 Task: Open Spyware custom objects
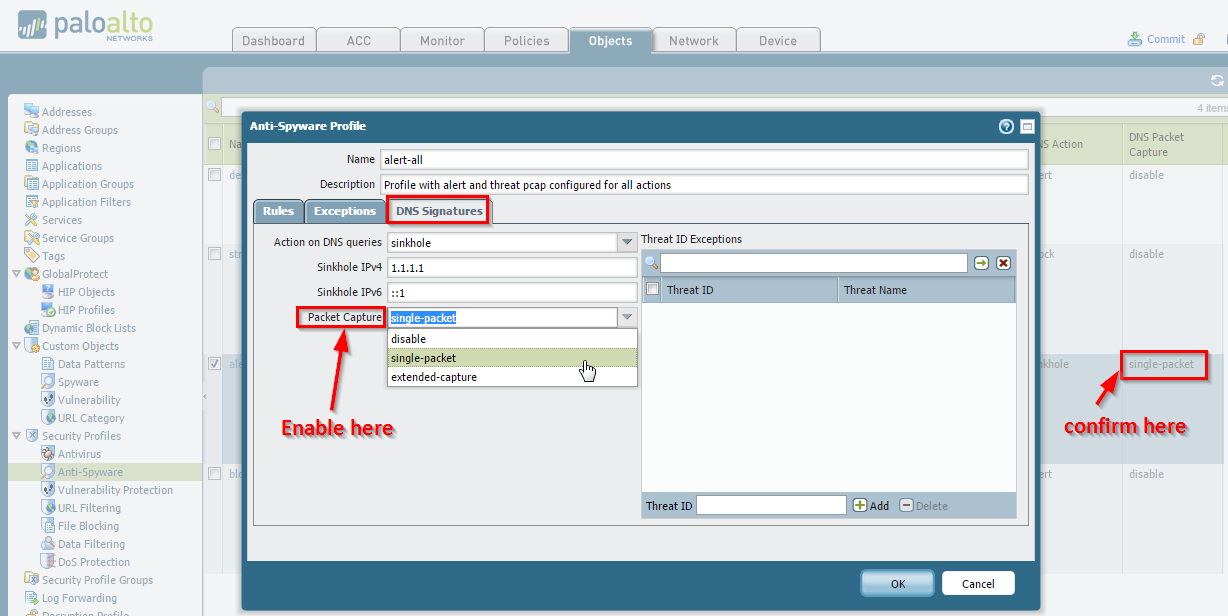tap(78, 382)
